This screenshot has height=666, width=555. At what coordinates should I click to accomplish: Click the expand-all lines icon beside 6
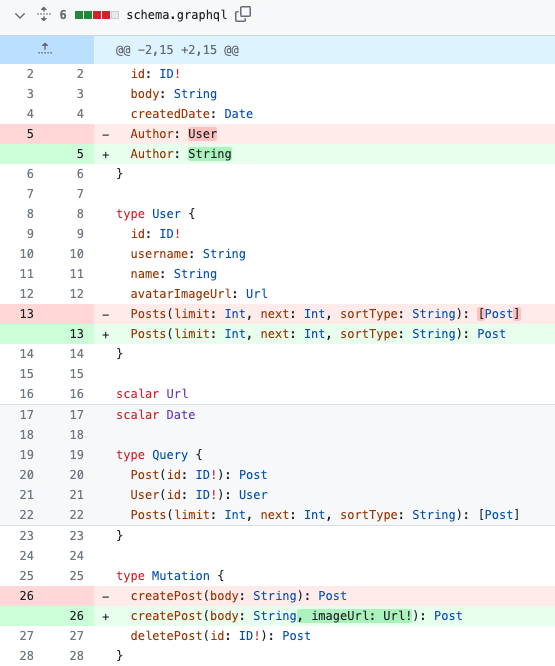(x=44, y=14)
